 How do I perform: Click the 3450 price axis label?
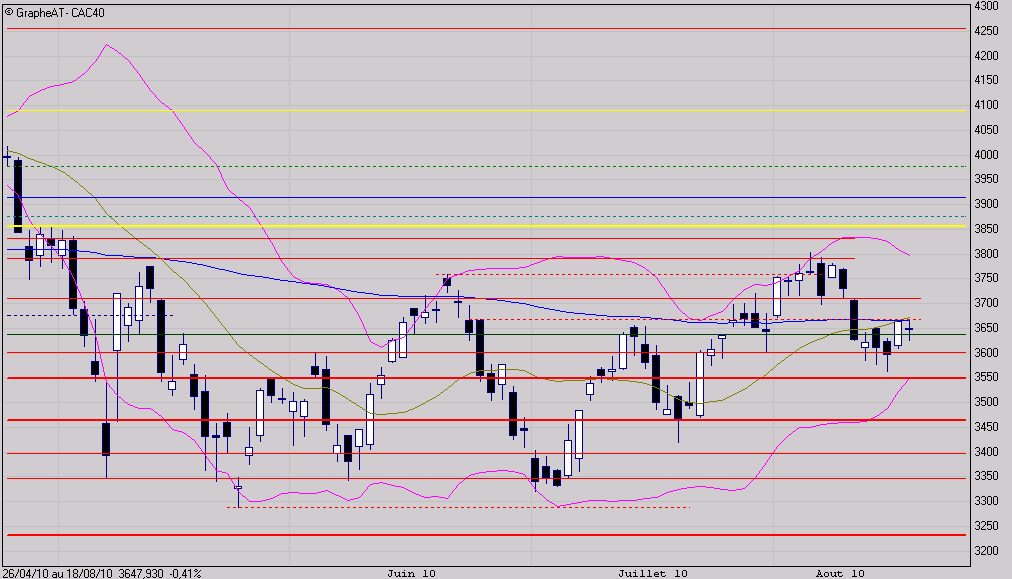point(986,427)
